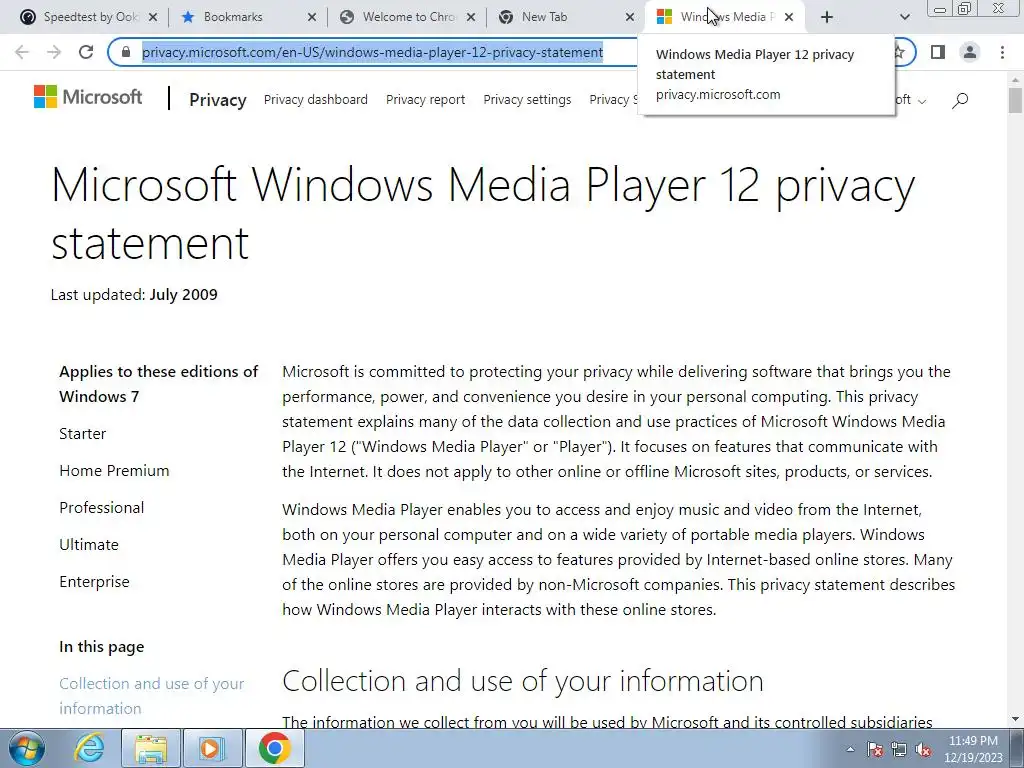Click the address bar URL

[x=372, y=52]
